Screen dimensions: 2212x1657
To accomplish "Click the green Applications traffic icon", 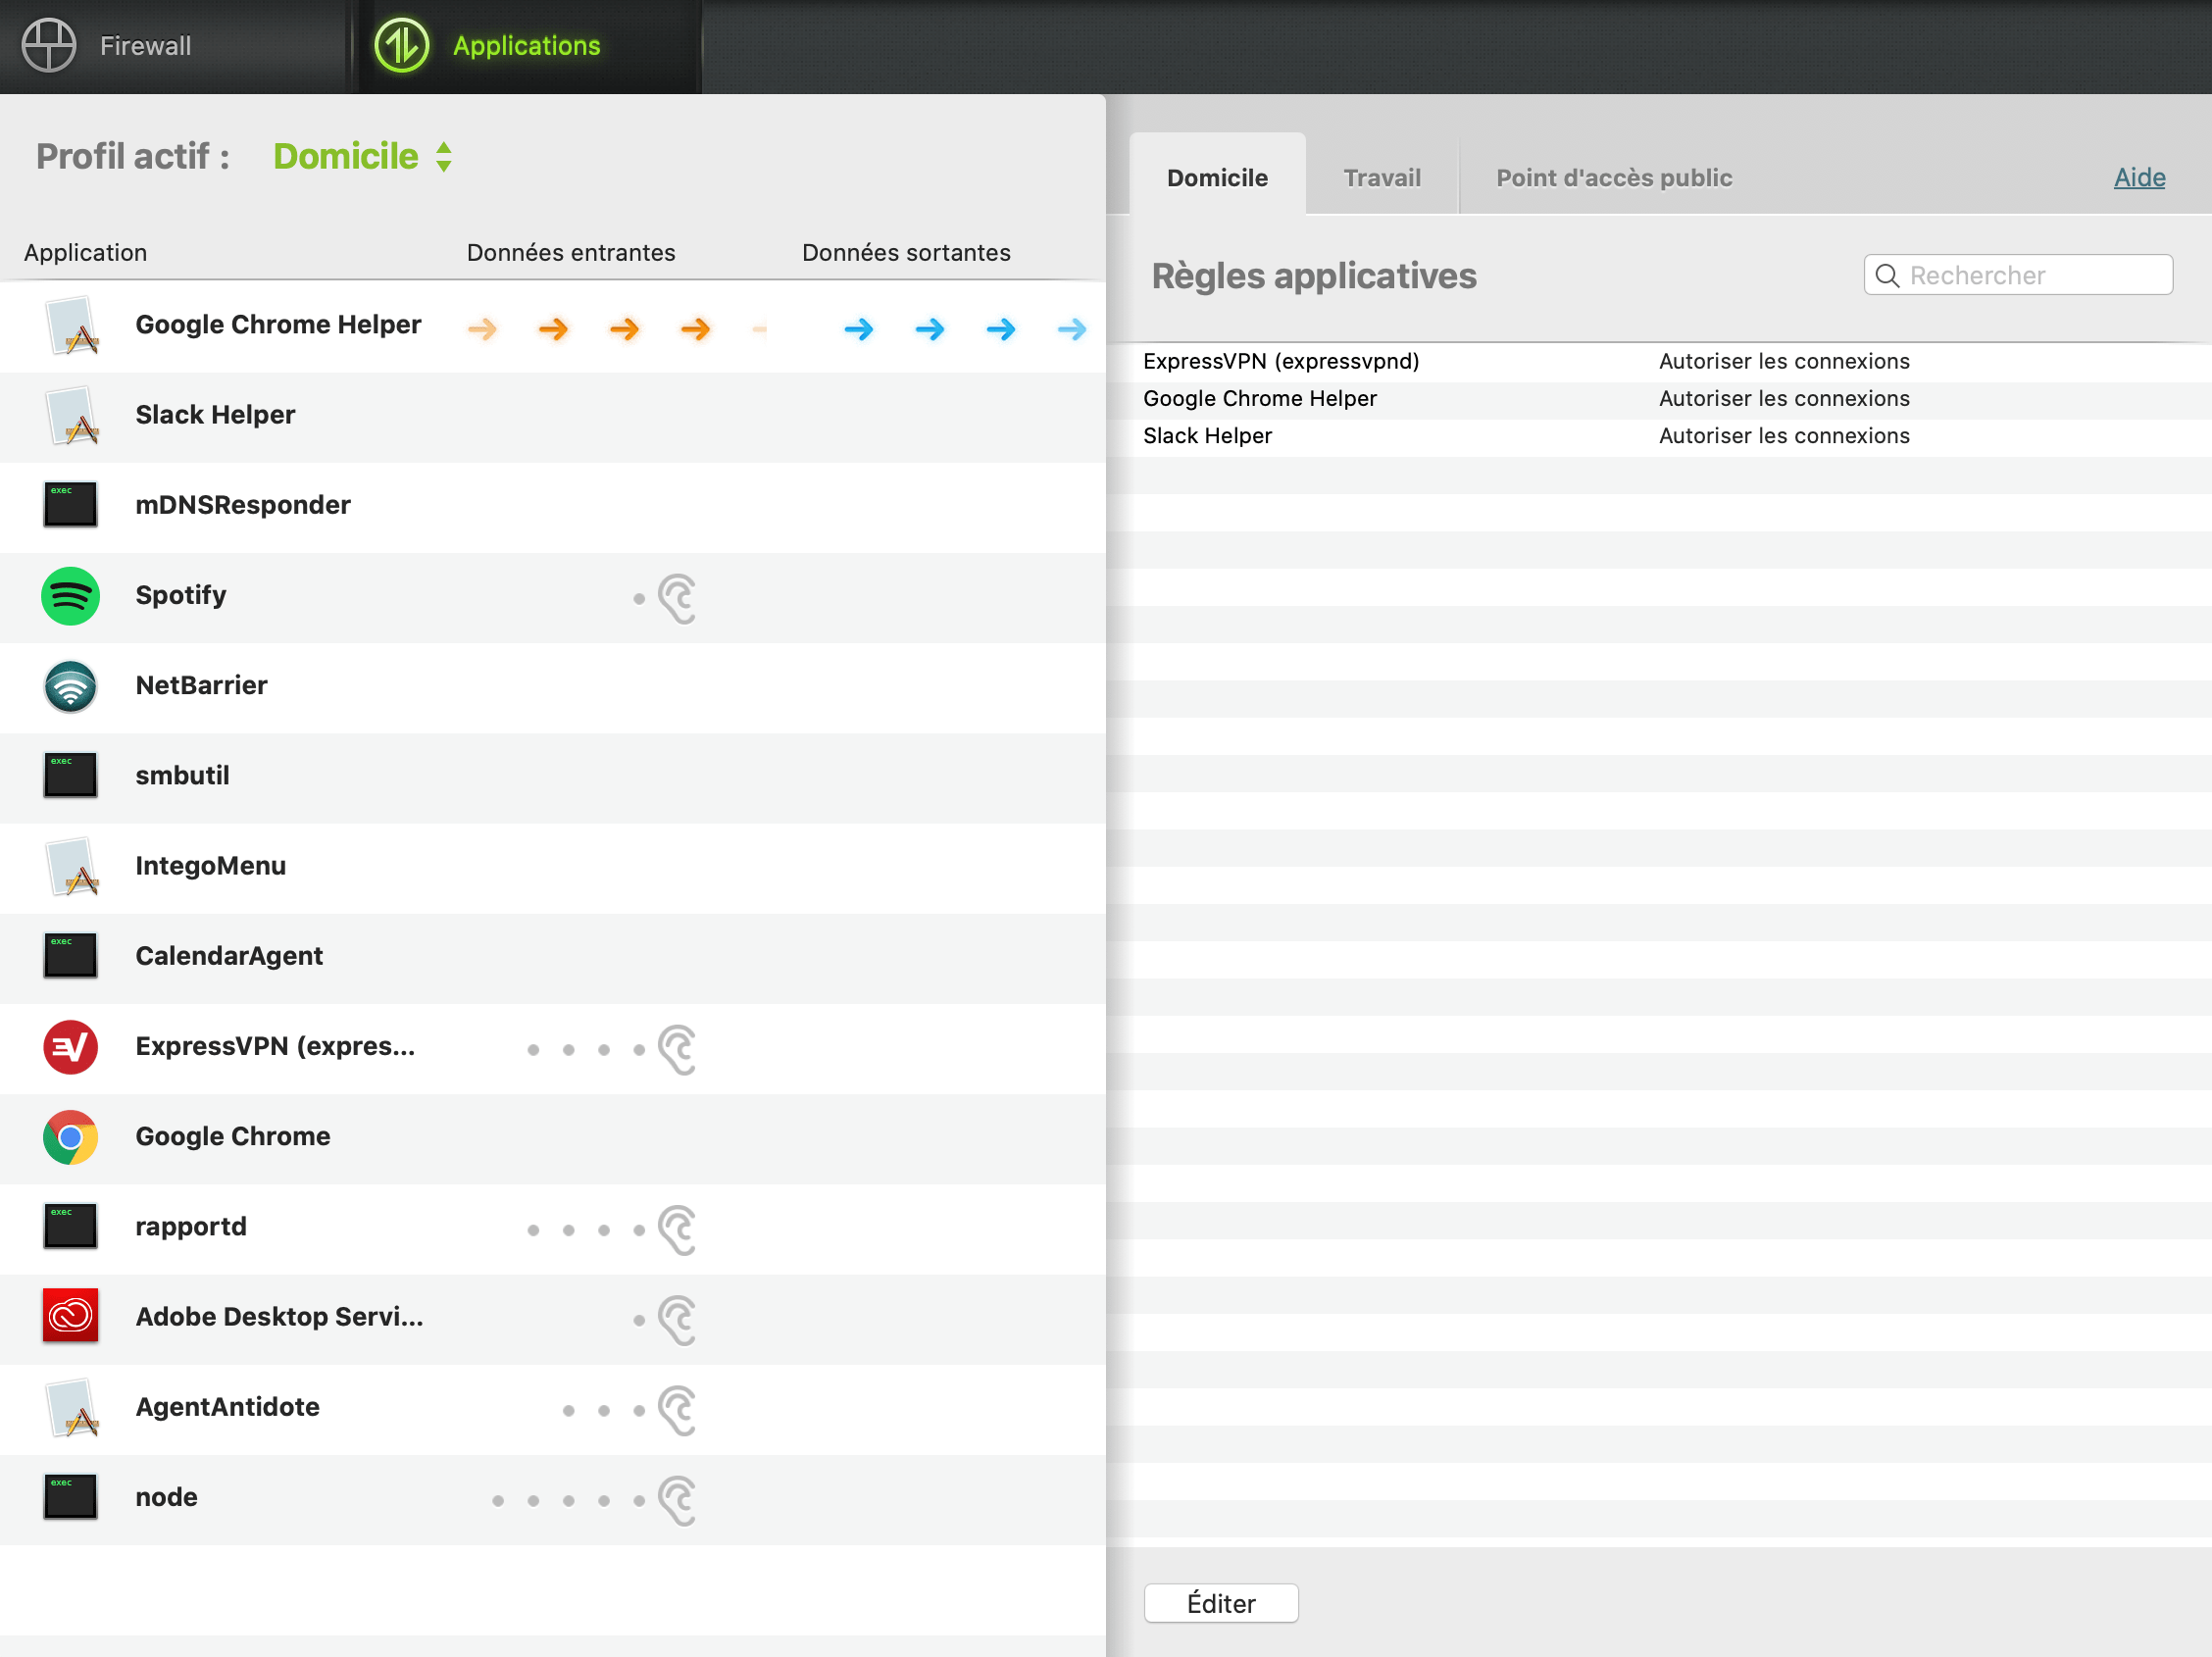I will (x=401, y=46).
